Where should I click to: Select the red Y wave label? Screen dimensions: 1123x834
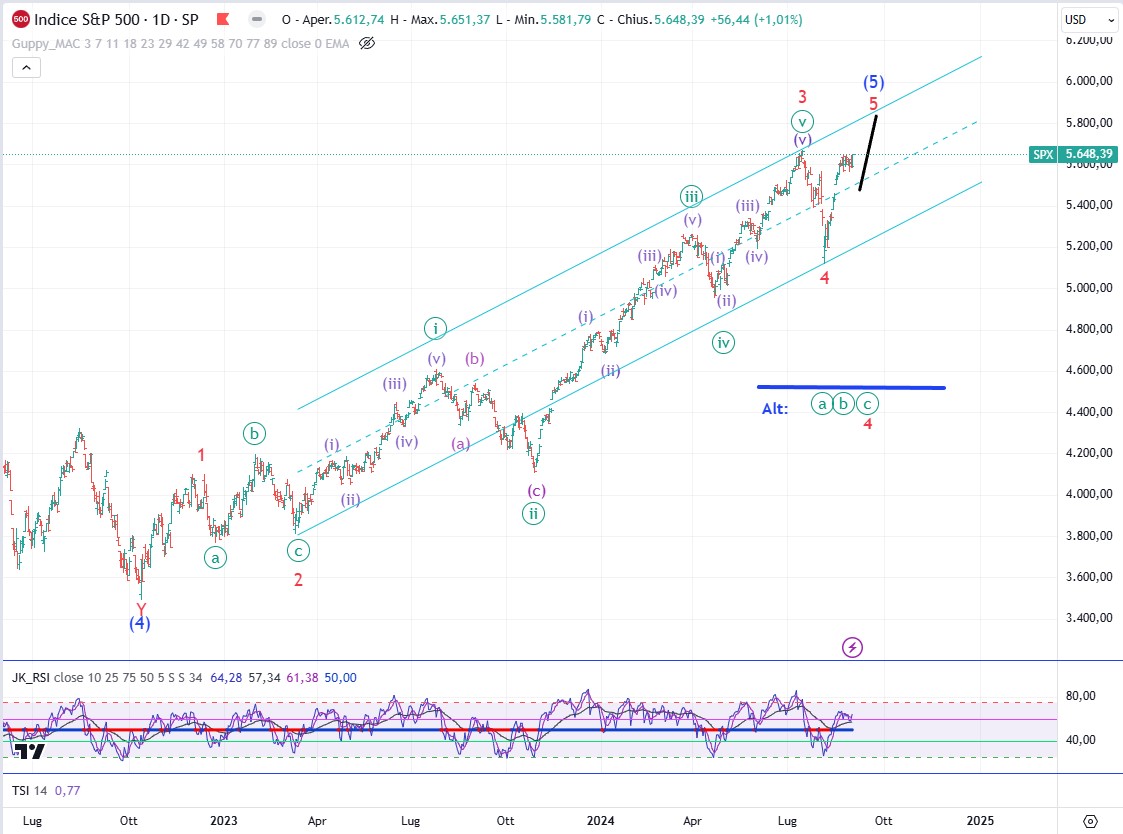[x=140, y=610]
